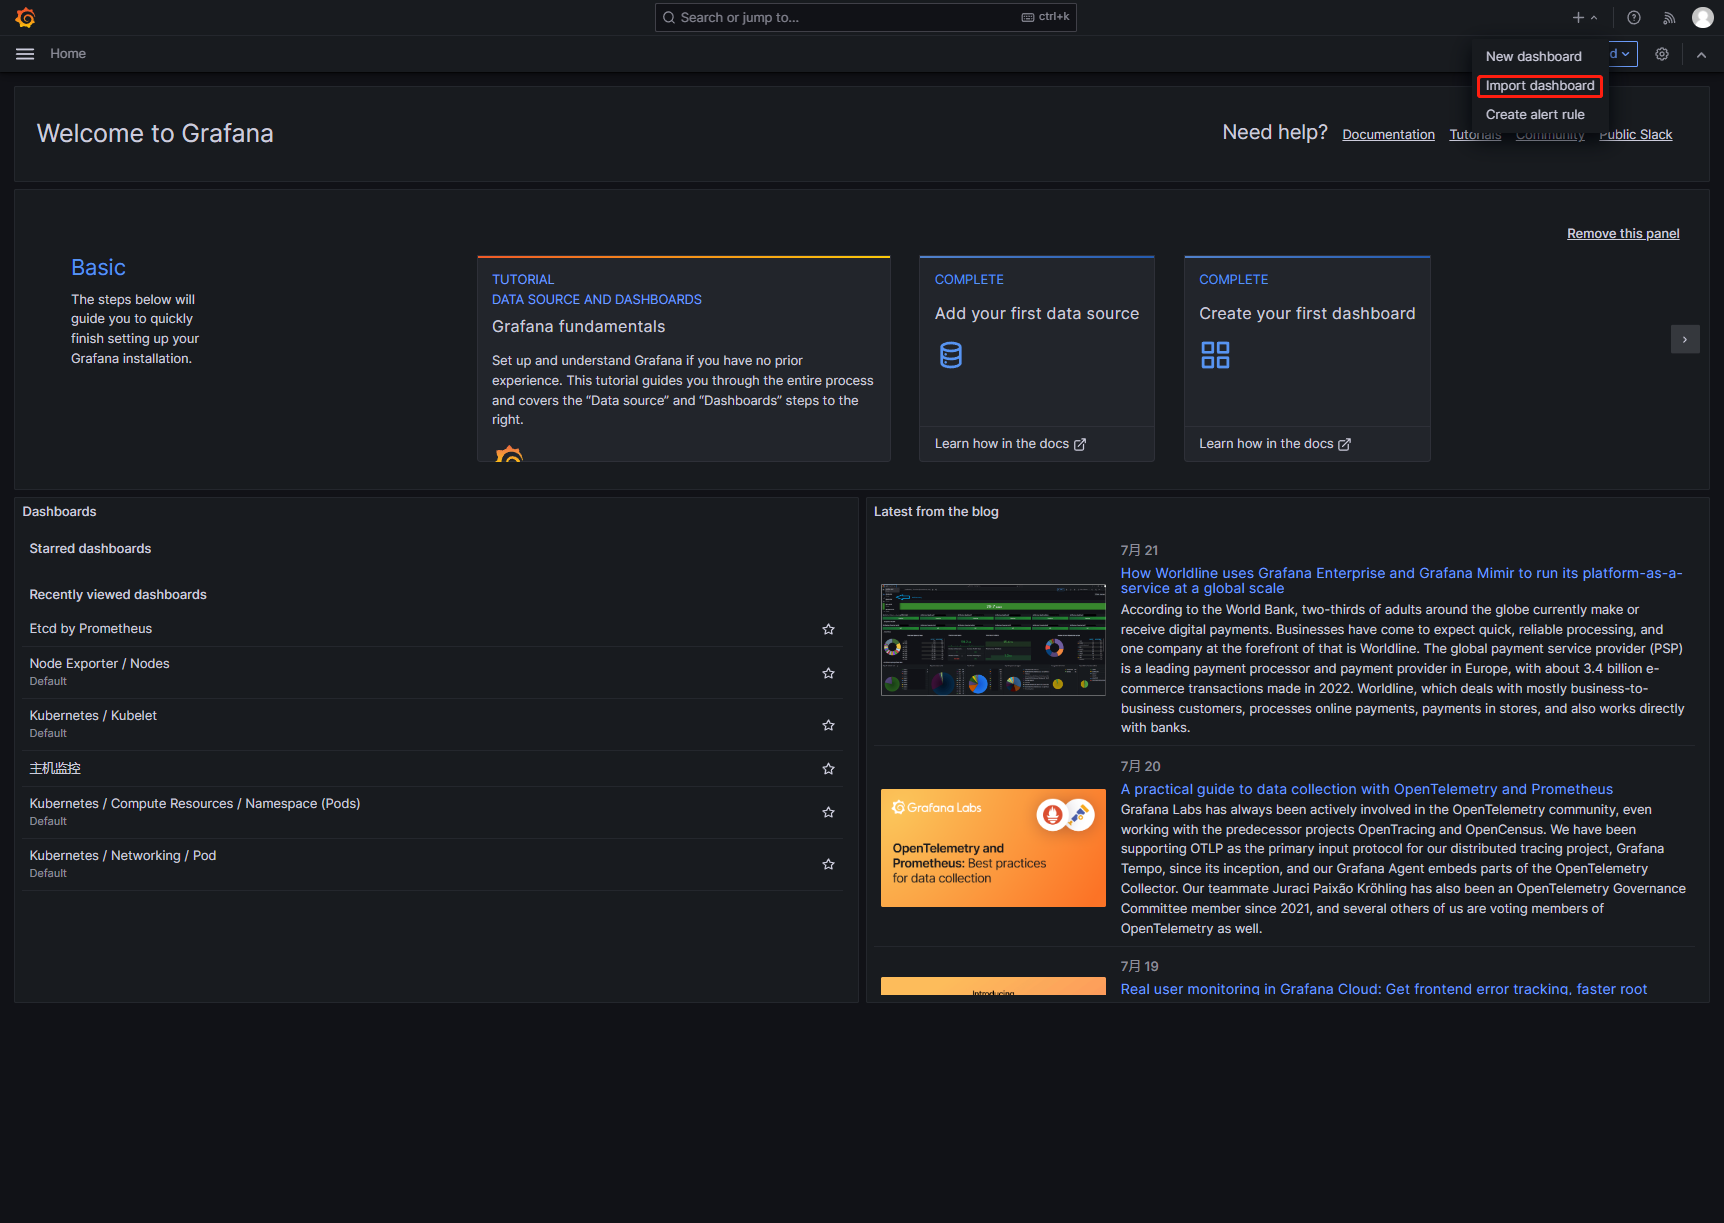Click the Dashboards panel title
The image size is (1724, 1223).
click(59, 512)
